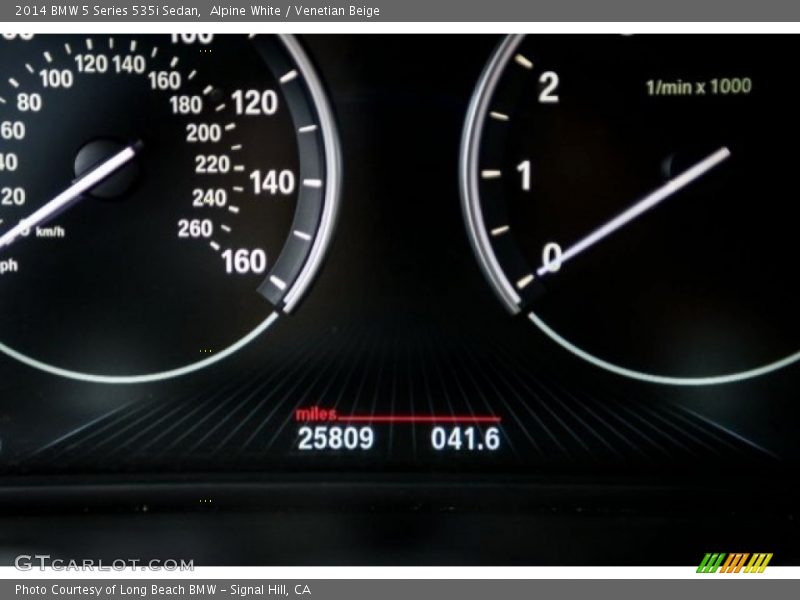Screen dimensions: 800x600
Task: Click the 240 km/h speedometer number
Action: [x=209, y=197]
